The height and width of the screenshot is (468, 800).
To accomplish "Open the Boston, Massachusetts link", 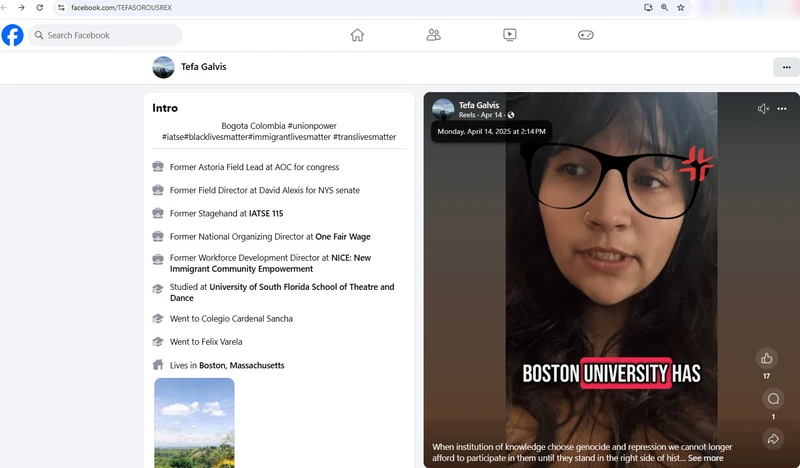I will [241, 365].
